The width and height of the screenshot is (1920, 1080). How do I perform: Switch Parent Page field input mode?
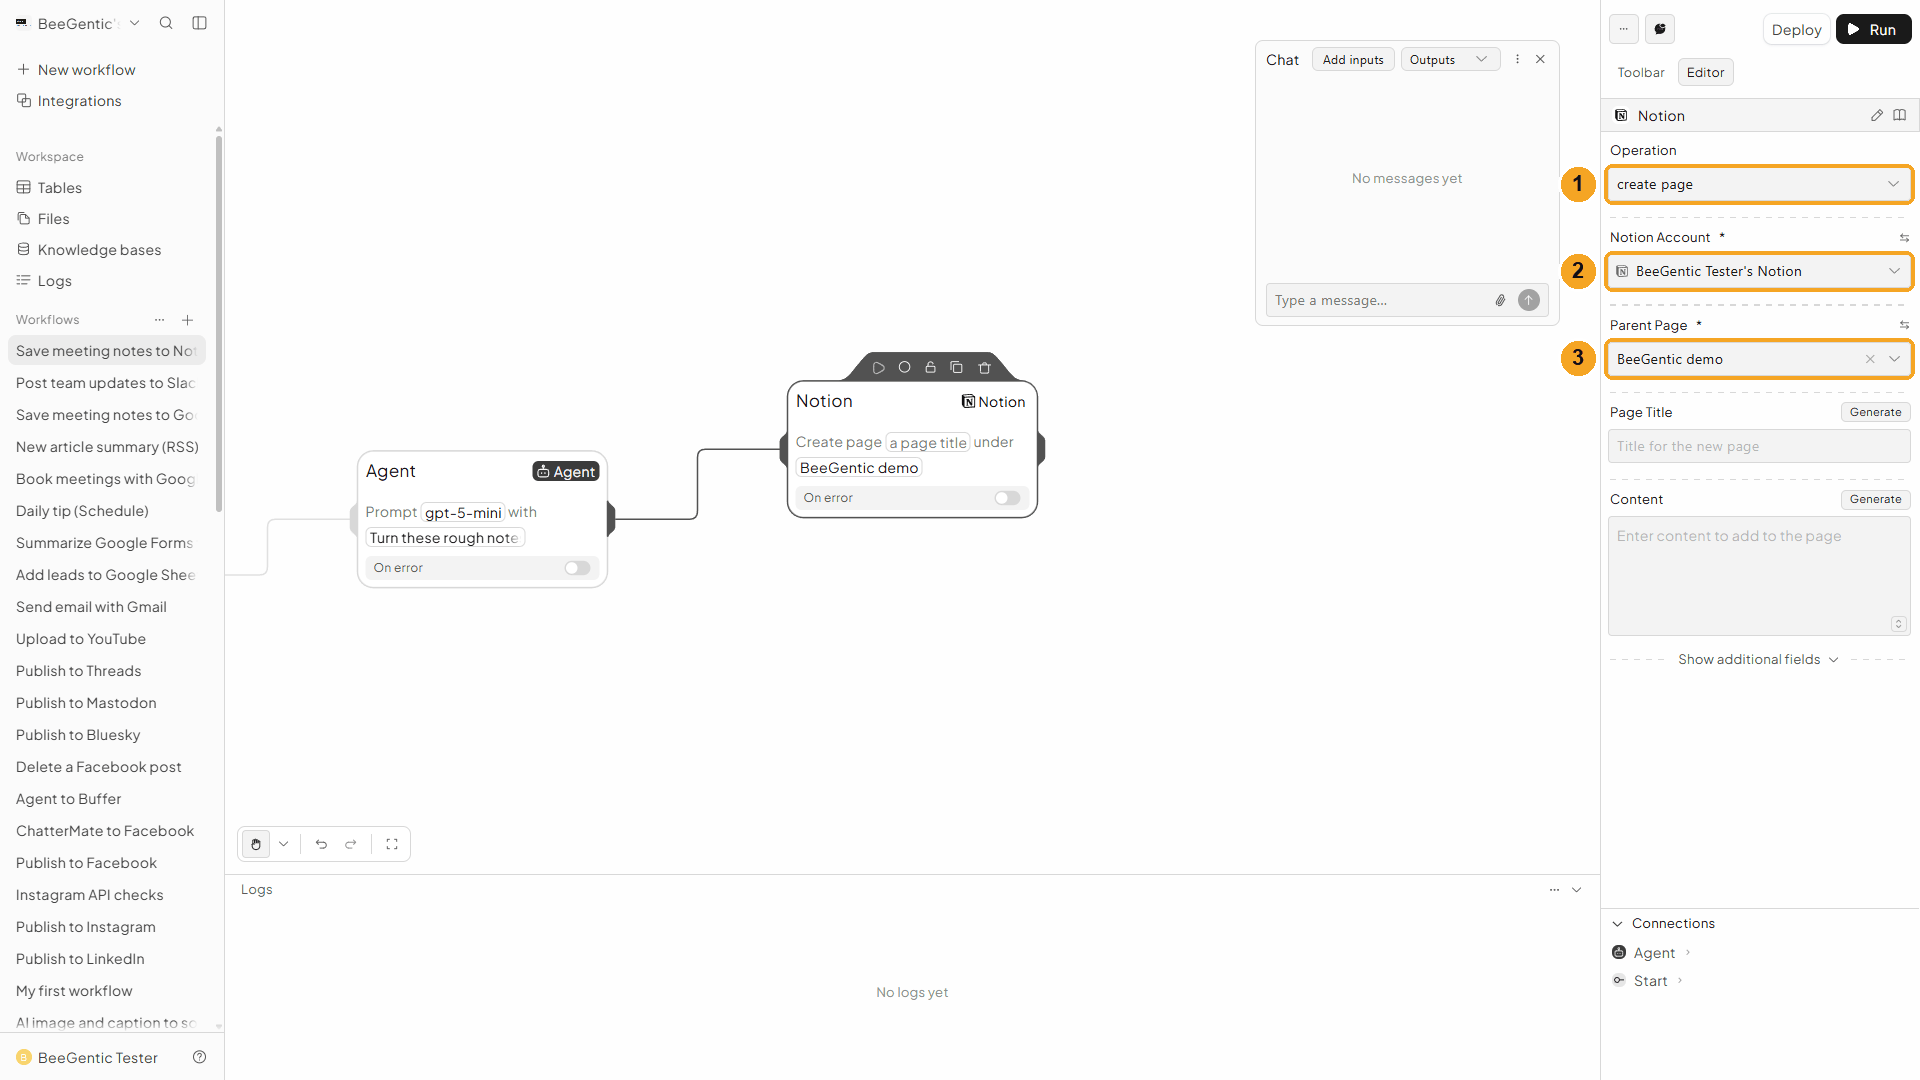point(1904,325)
